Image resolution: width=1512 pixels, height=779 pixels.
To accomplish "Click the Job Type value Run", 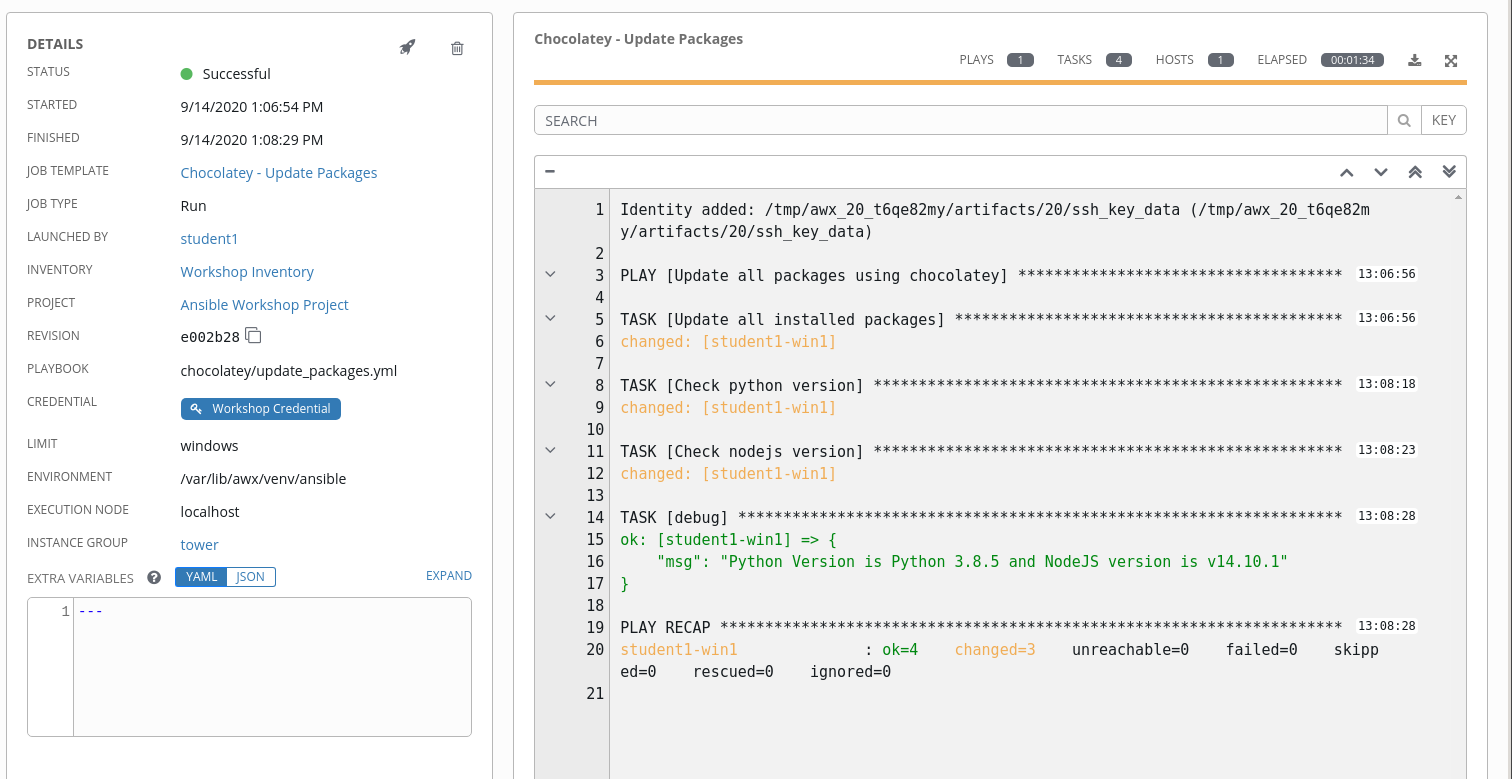I will (x=193, y=206).
